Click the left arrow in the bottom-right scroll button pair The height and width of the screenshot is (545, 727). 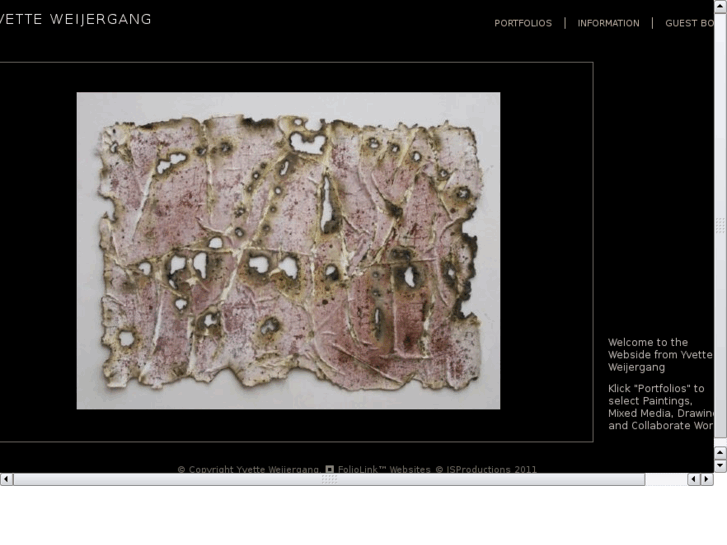(x=694, y=479)
